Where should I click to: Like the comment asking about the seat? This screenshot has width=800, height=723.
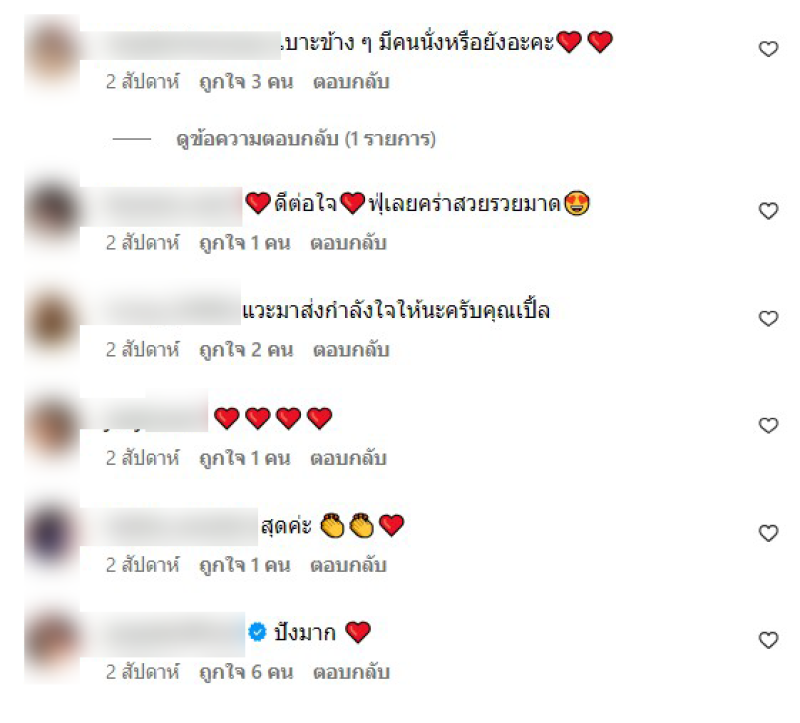tap(768, 49)
